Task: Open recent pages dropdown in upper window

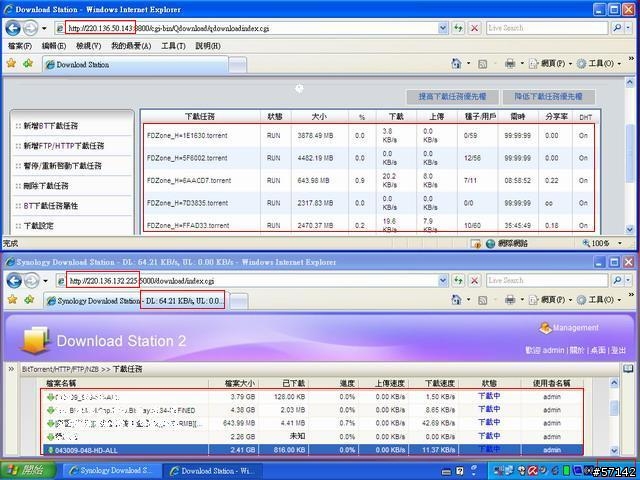Action: pos(44,29)
